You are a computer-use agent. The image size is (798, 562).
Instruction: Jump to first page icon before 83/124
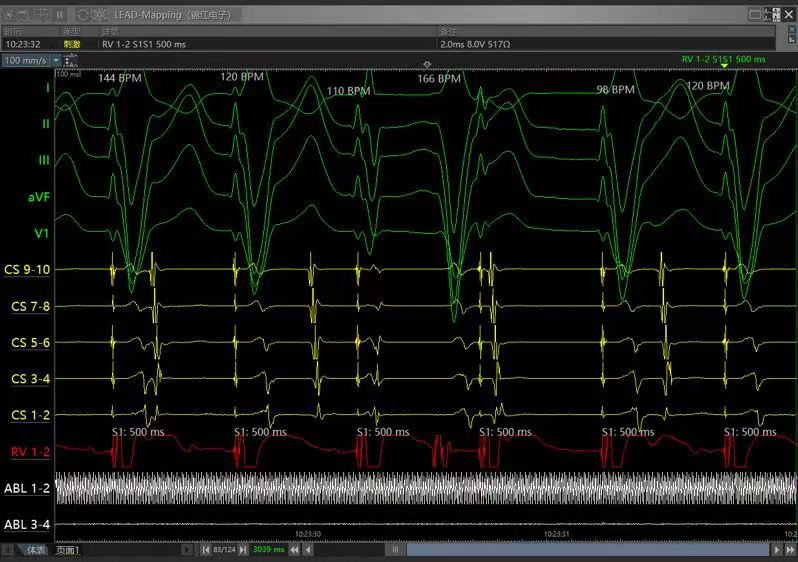[206, 550]
